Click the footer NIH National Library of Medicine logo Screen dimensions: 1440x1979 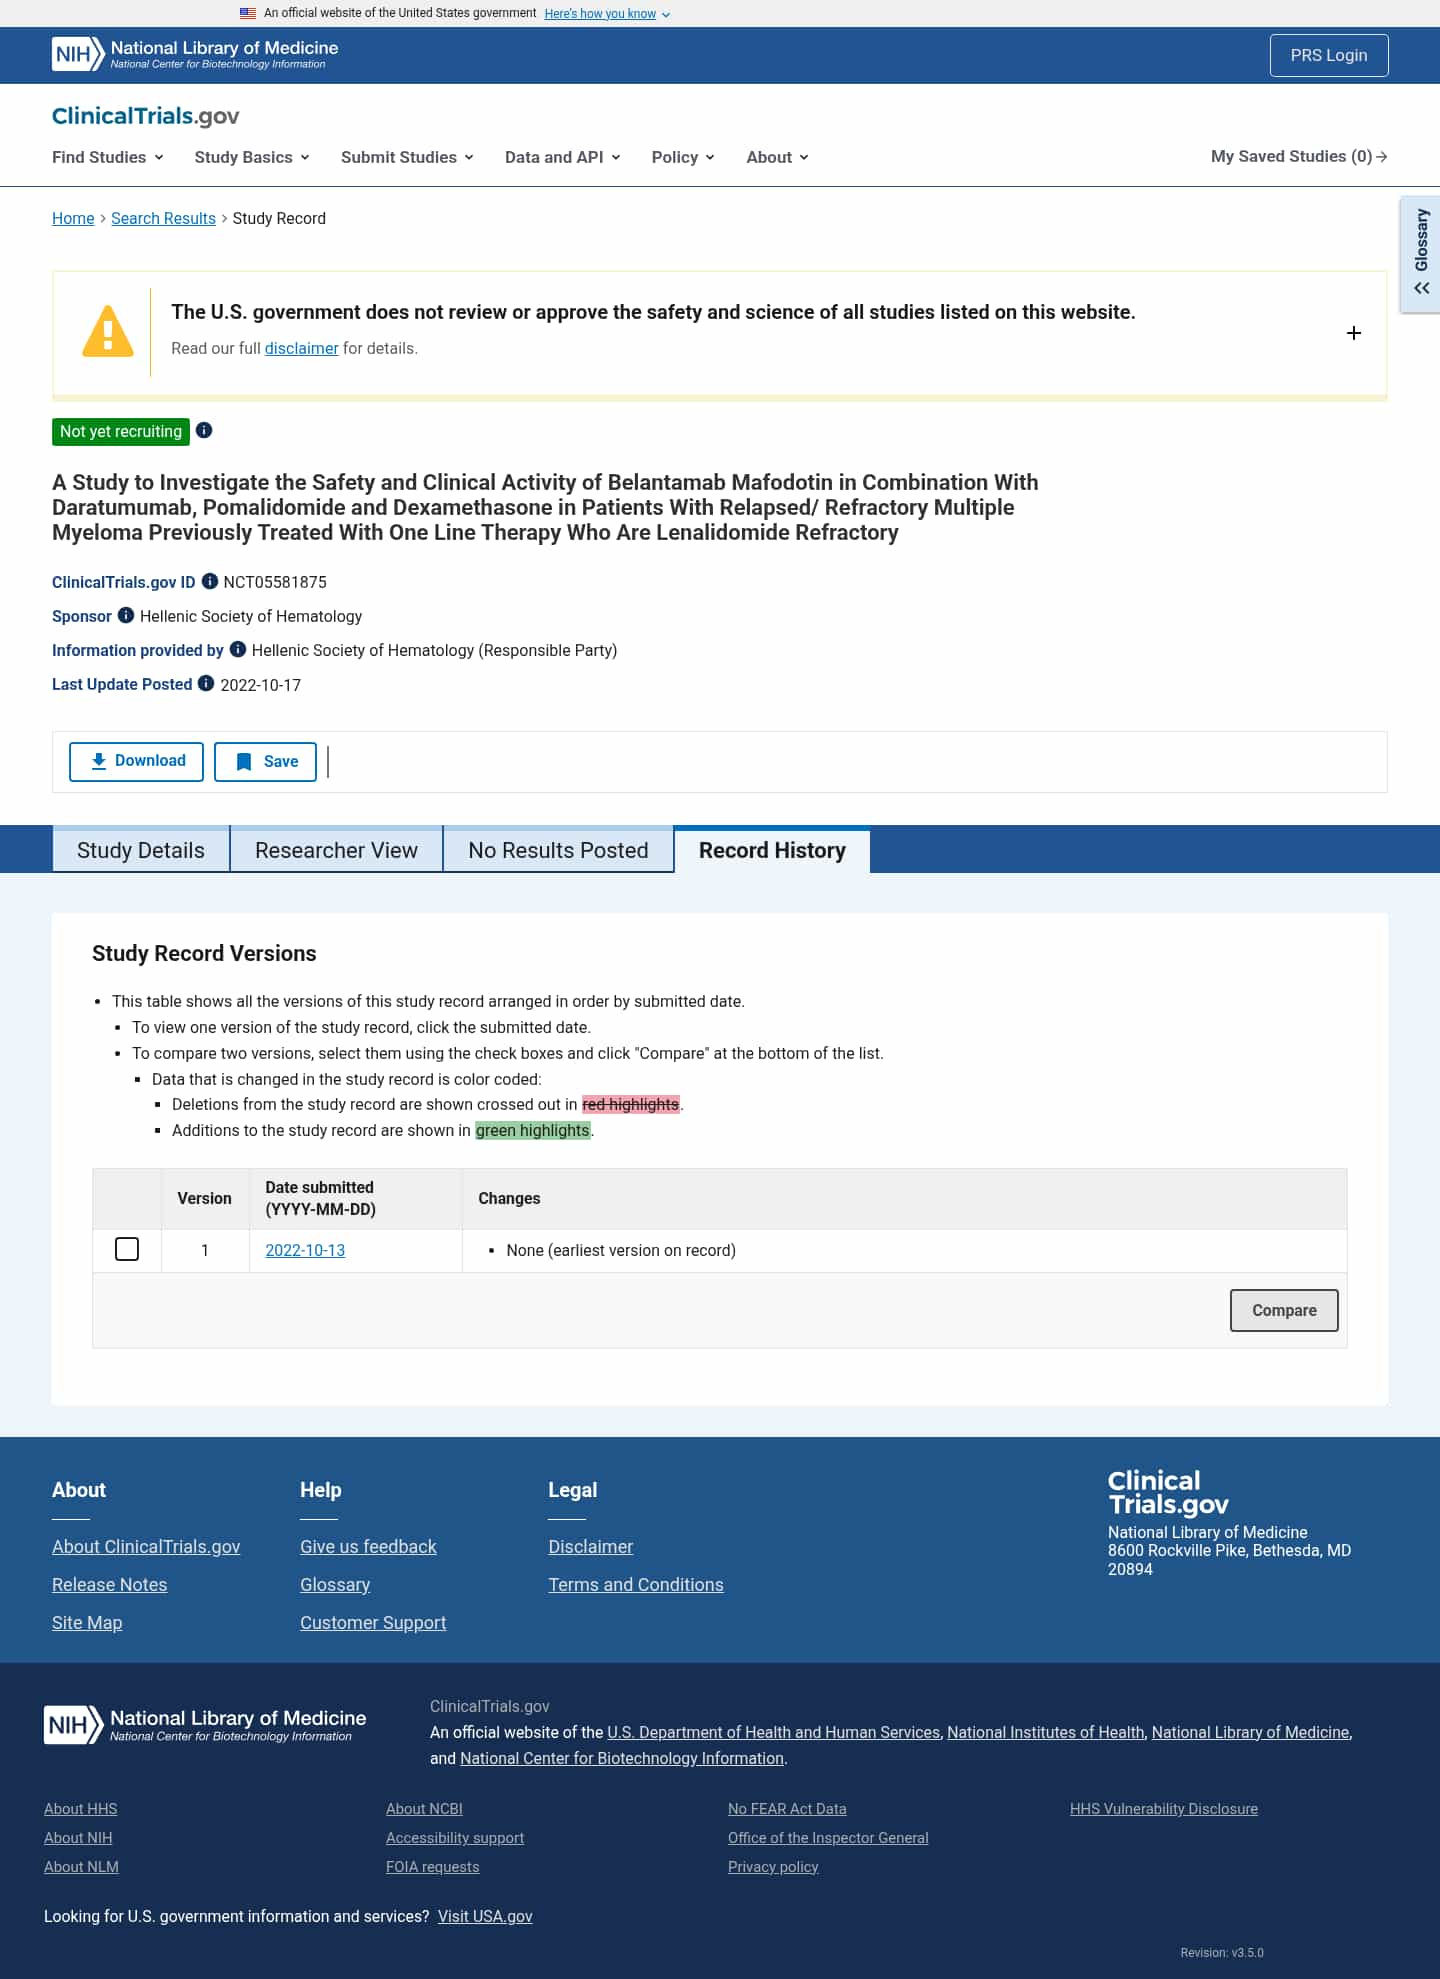point(205,1725)
